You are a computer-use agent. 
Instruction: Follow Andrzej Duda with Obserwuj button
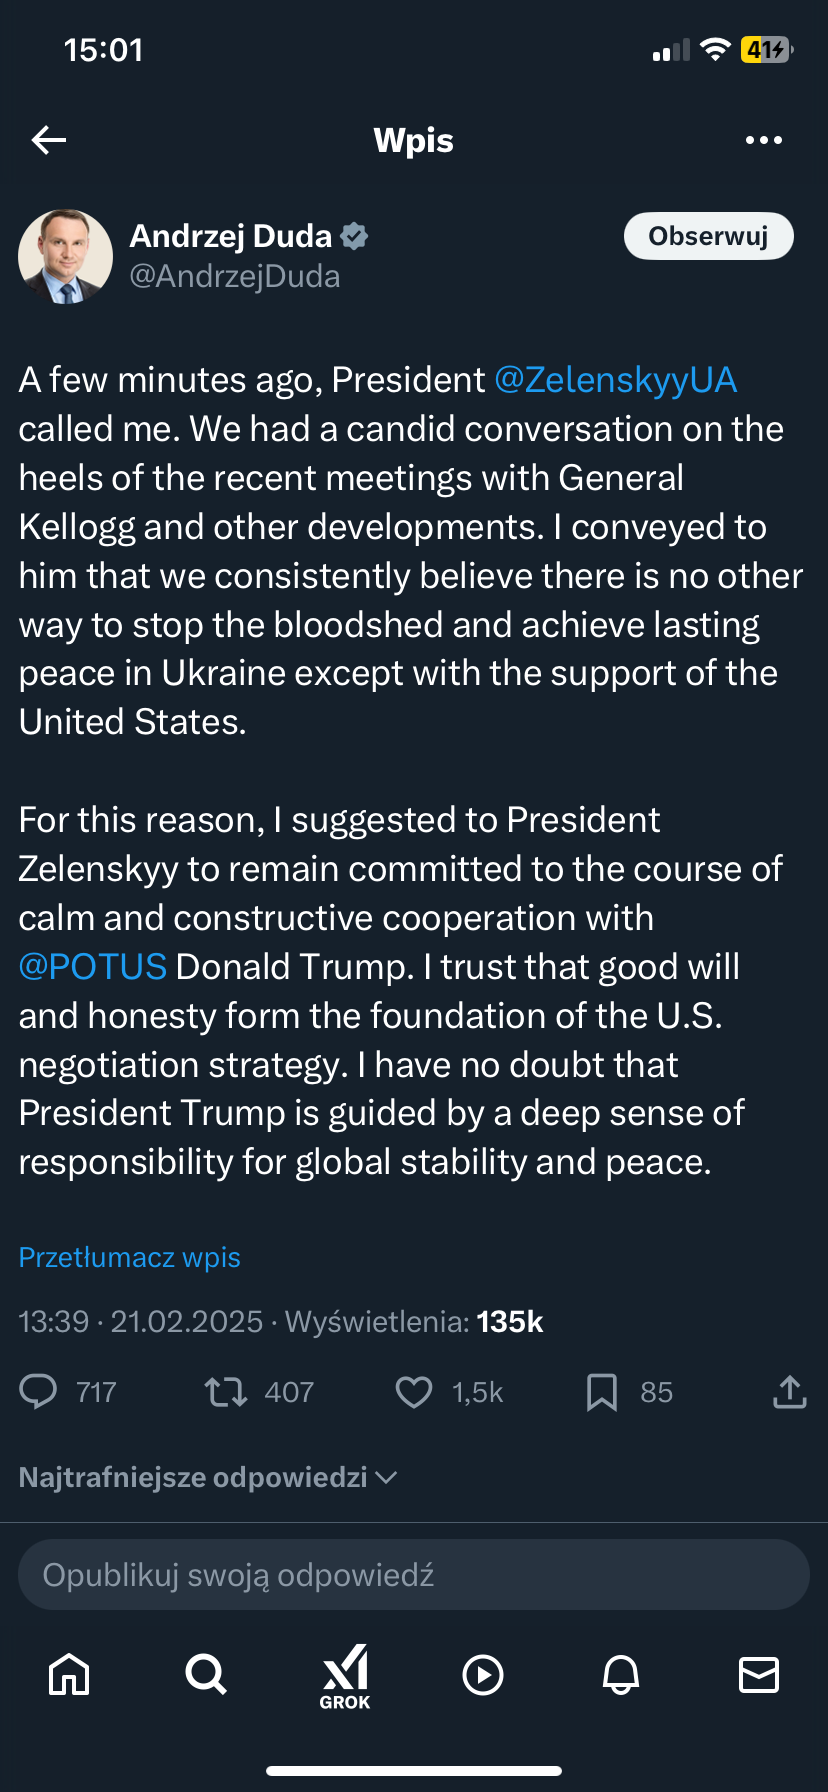(x=708, y=236)
